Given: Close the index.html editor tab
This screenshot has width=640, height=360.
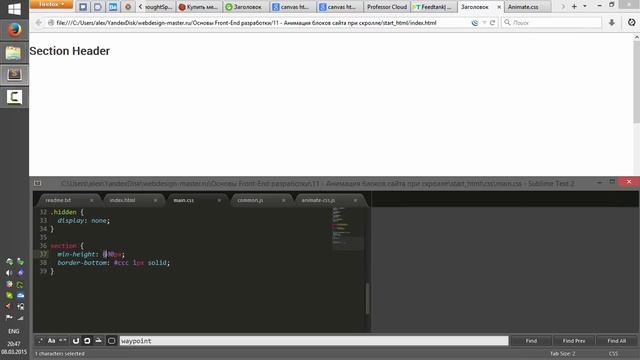Looking at the screenshot, I should (x=156, y=200).
